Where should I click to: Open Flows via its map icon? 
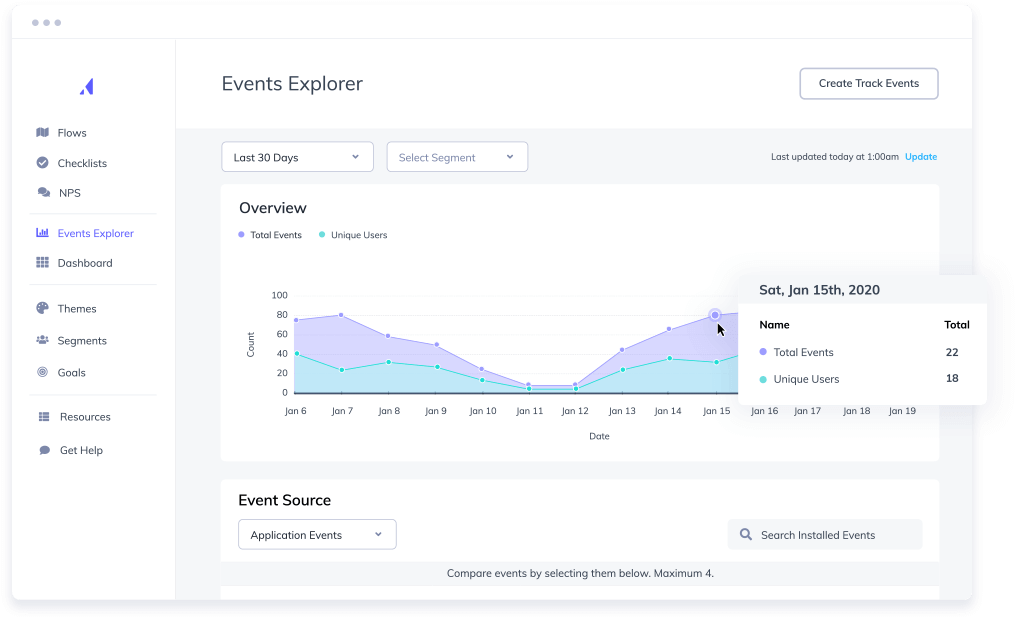(42, 133)
